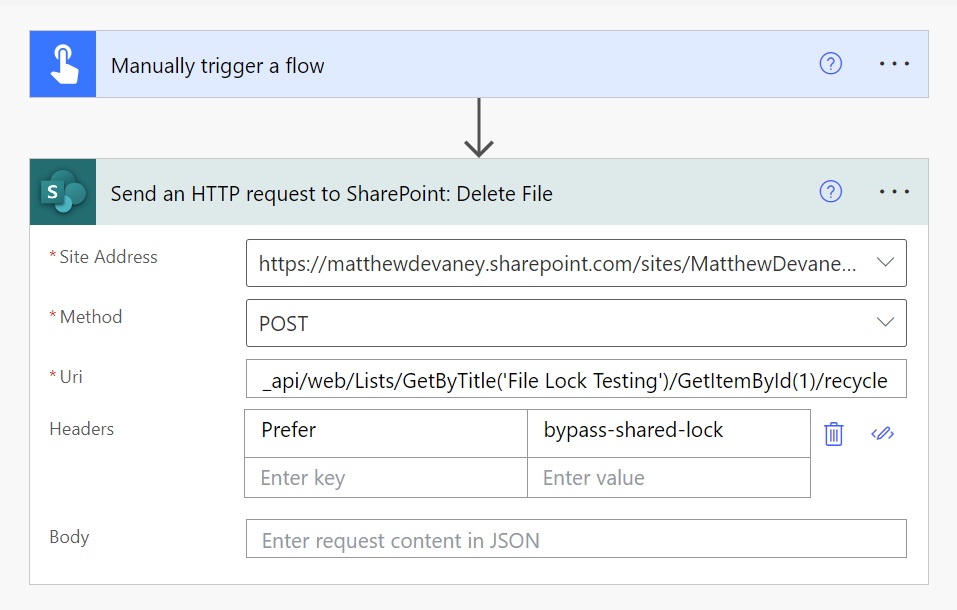Select the Manually trigger a flow title
957x610 pixels.
pos(217,66)
